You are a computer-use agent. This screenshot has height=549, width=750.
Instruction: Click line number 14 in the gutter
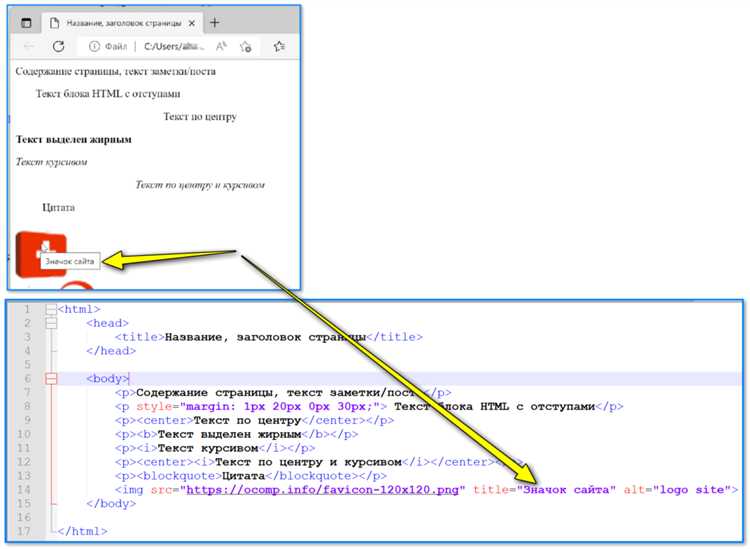tap(23, 490)
